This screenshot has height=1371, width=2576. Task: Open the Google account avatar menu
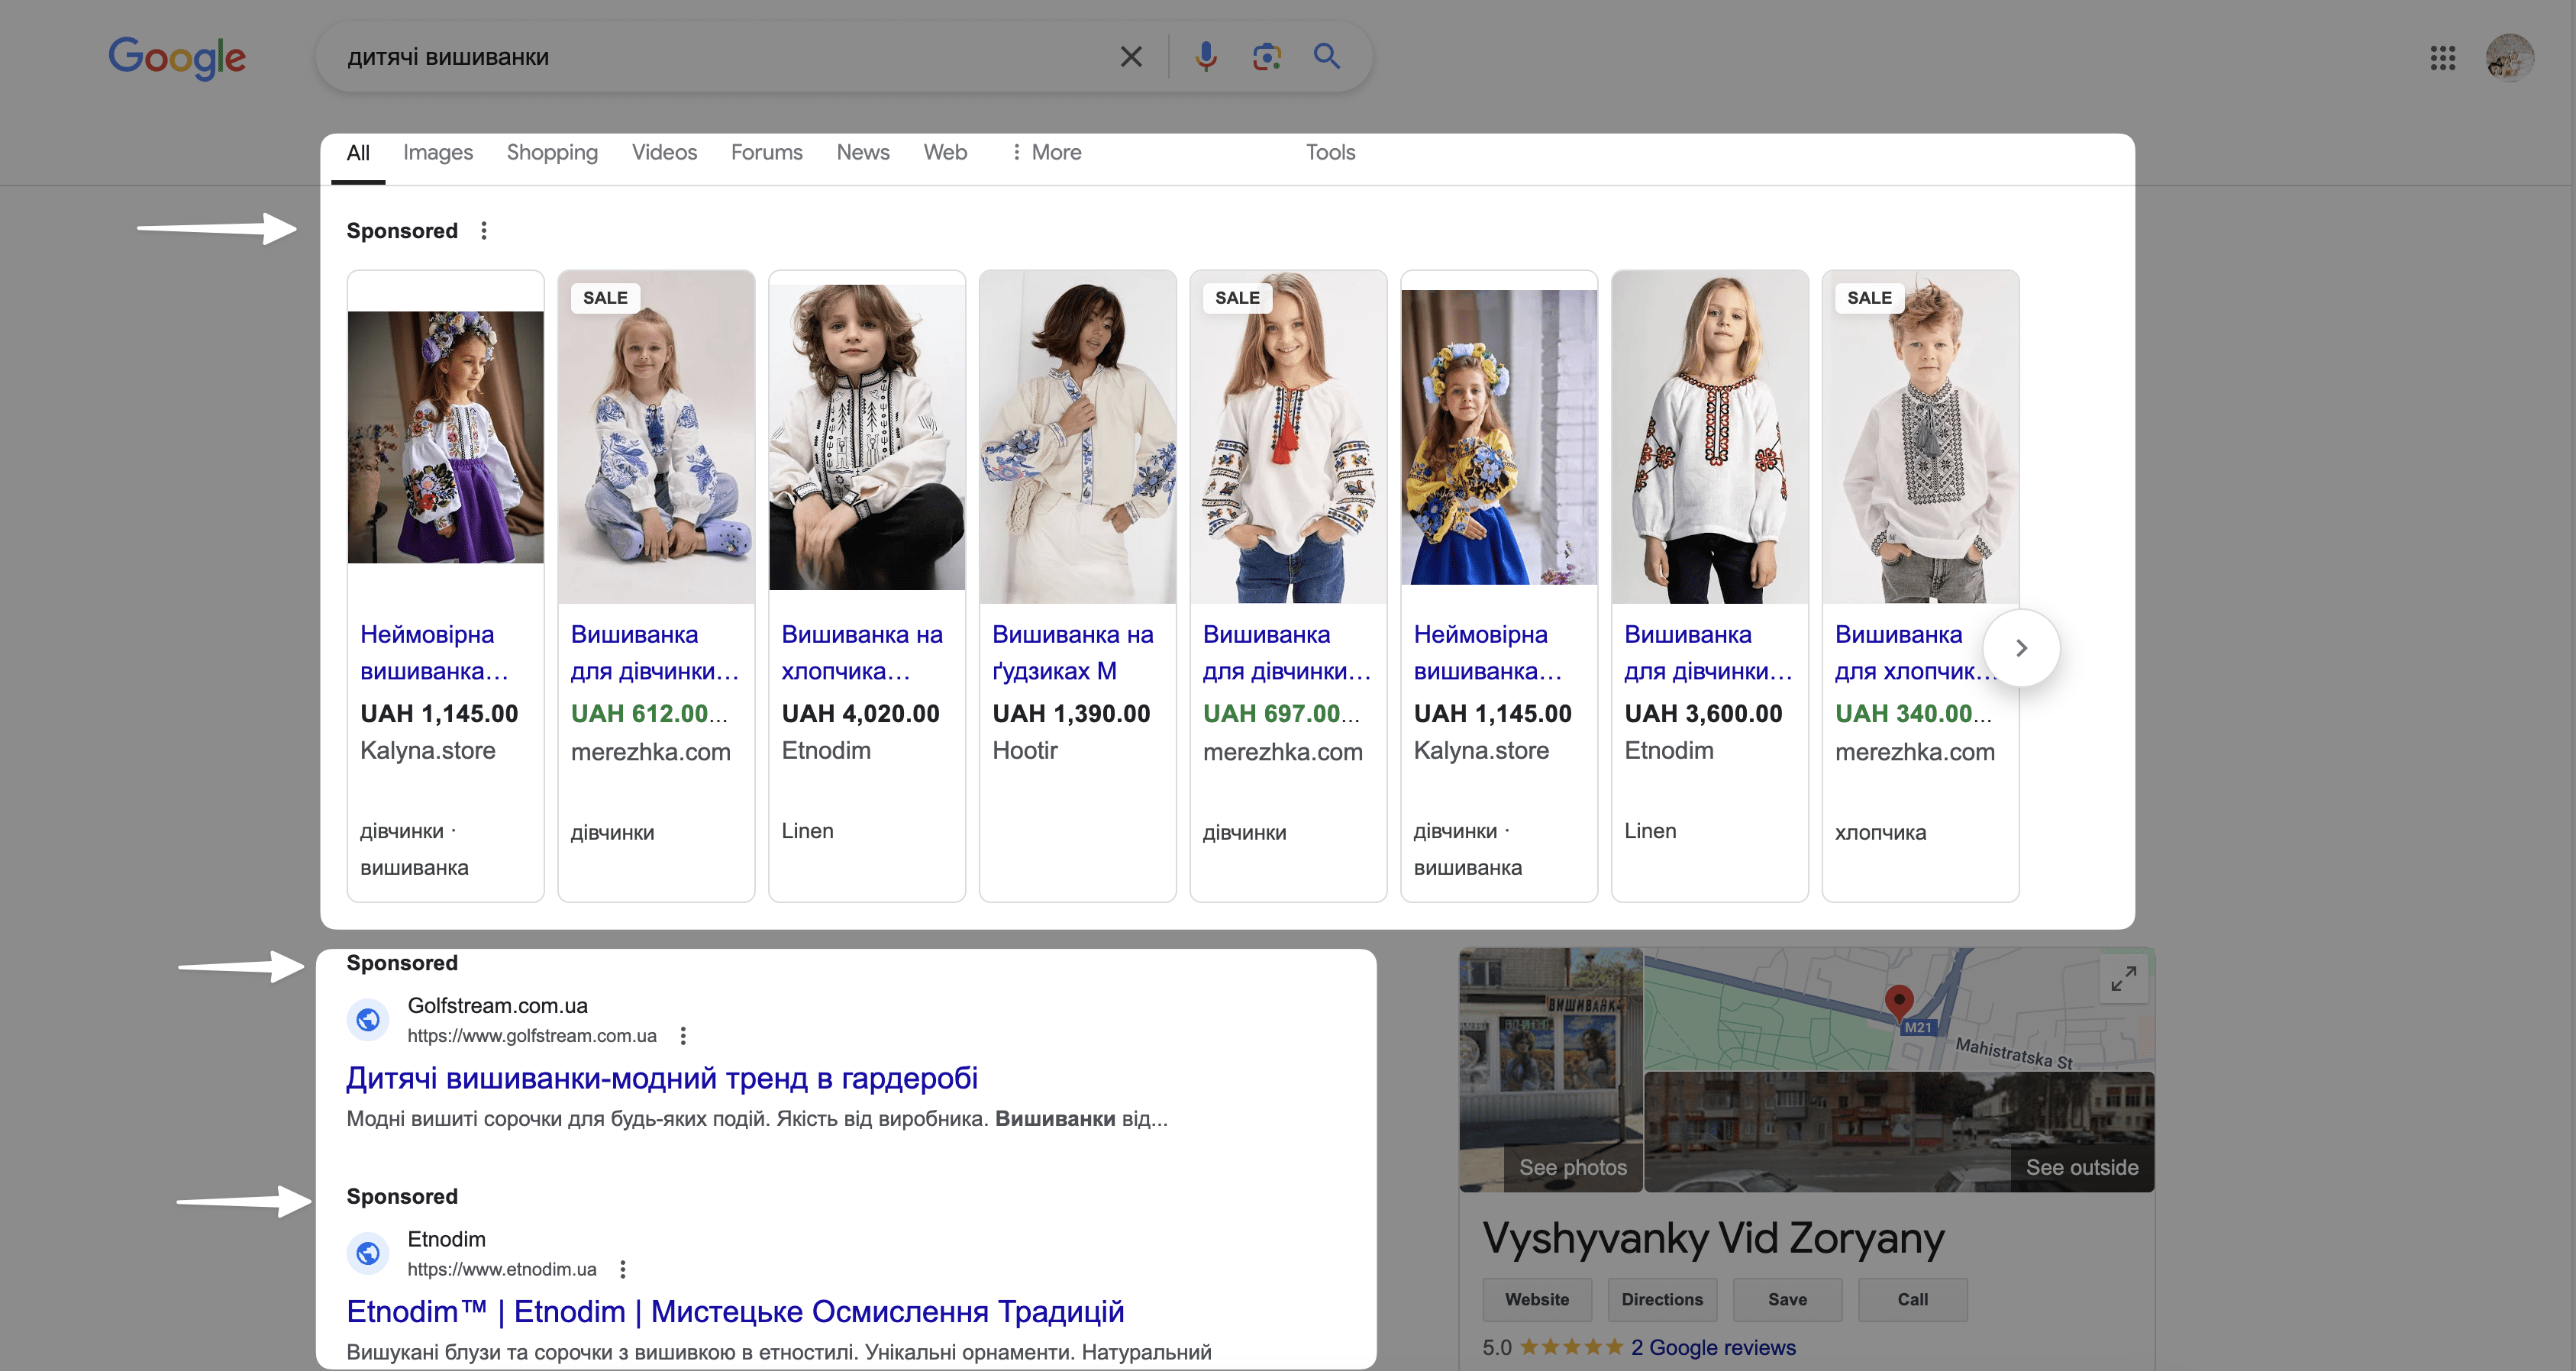(x=2509, y=58)
